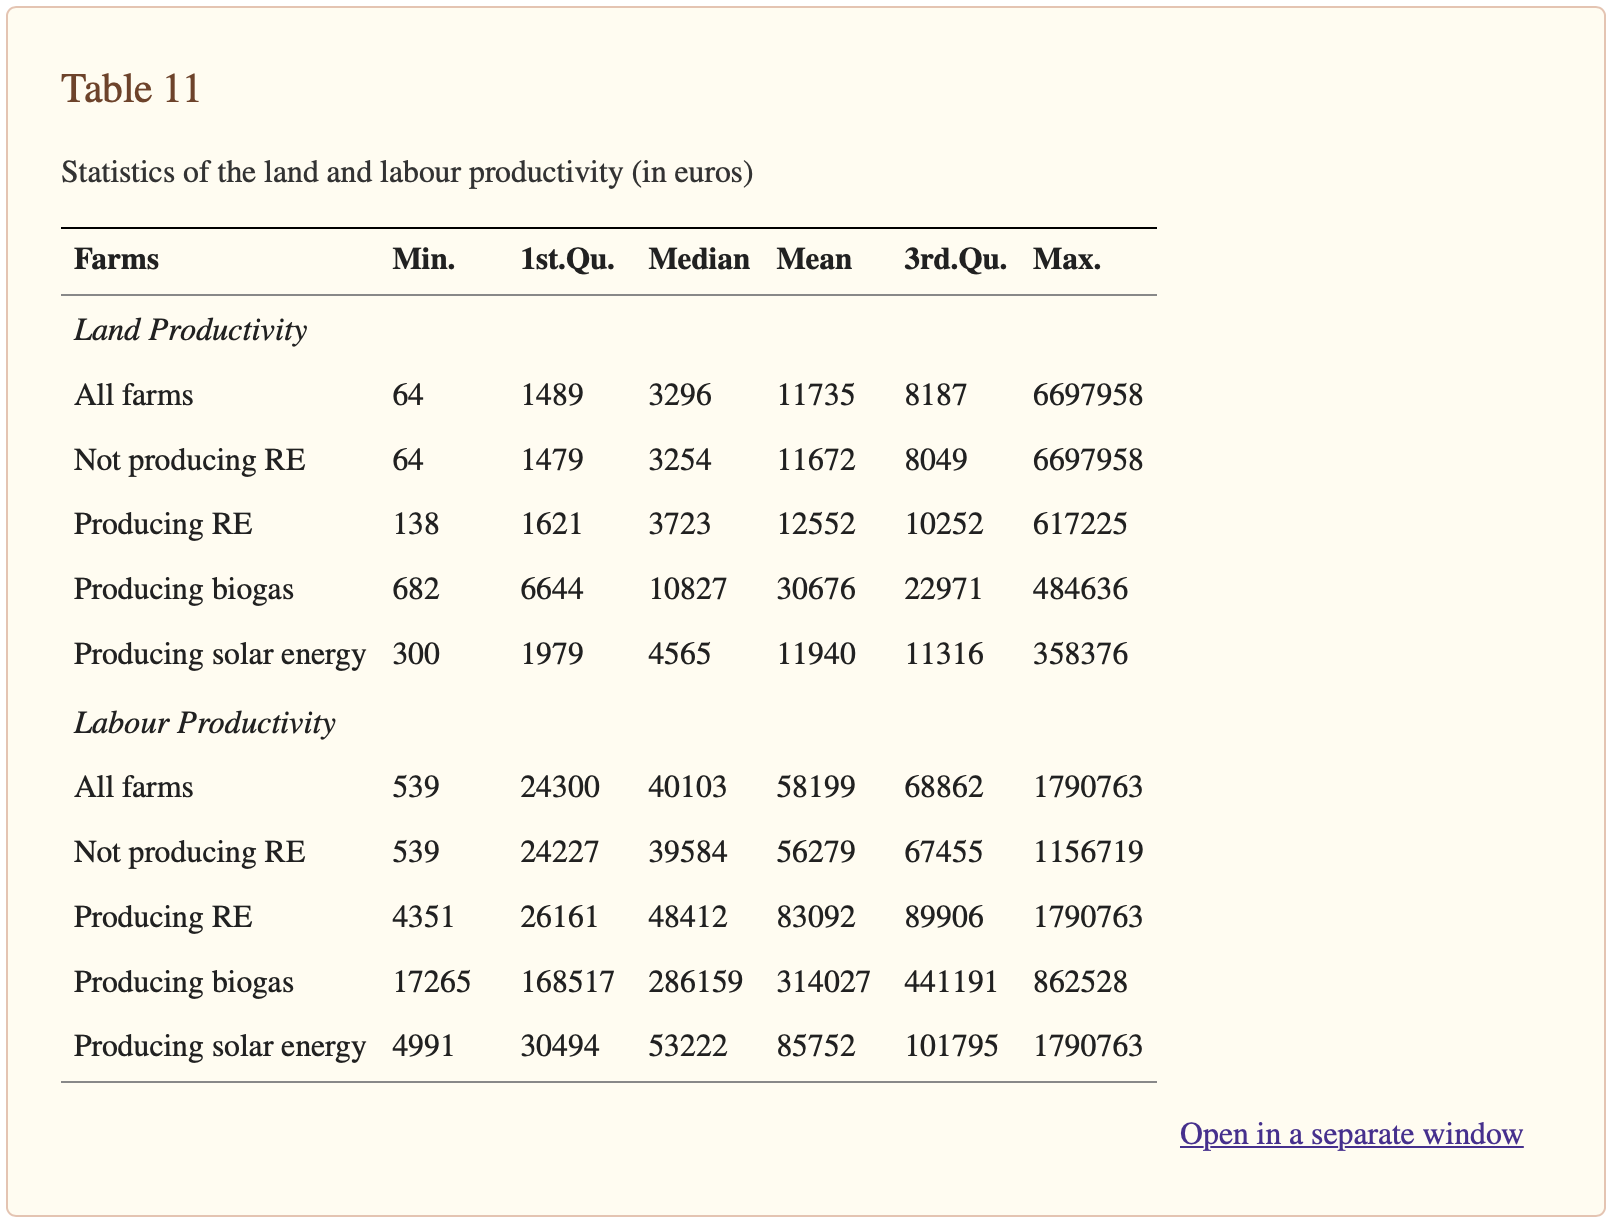Select the 3rd.Qu. column header
The width and height of the screenshot is (1612, 1224).
pos(955,260)
